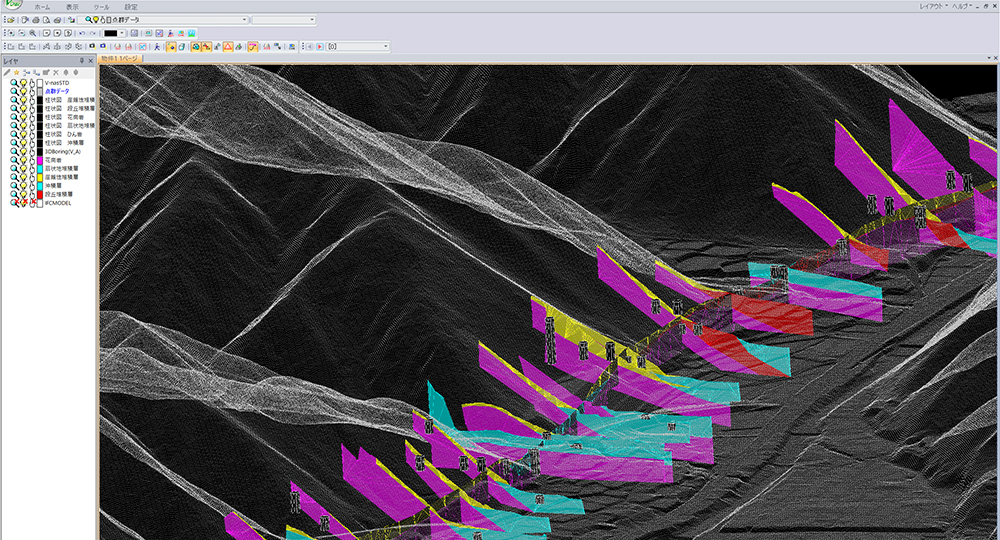Expand the {0} combo box
This screenshot has height=540, width=1000.
coord(385,46)
